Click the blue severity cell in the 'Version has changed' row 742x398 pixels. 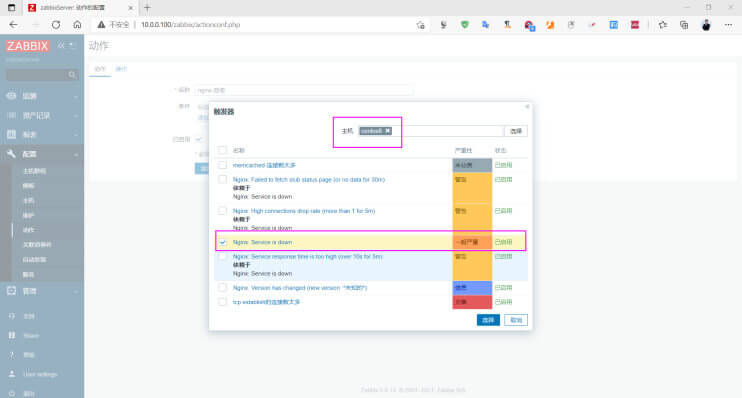(472, 288)
